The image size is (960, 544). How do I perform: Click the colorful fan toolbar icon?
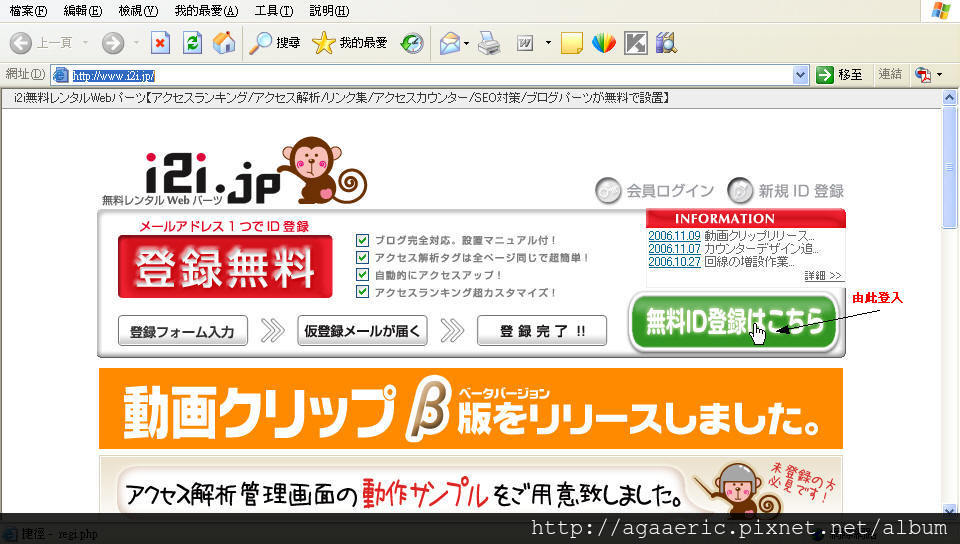[604, 43]
